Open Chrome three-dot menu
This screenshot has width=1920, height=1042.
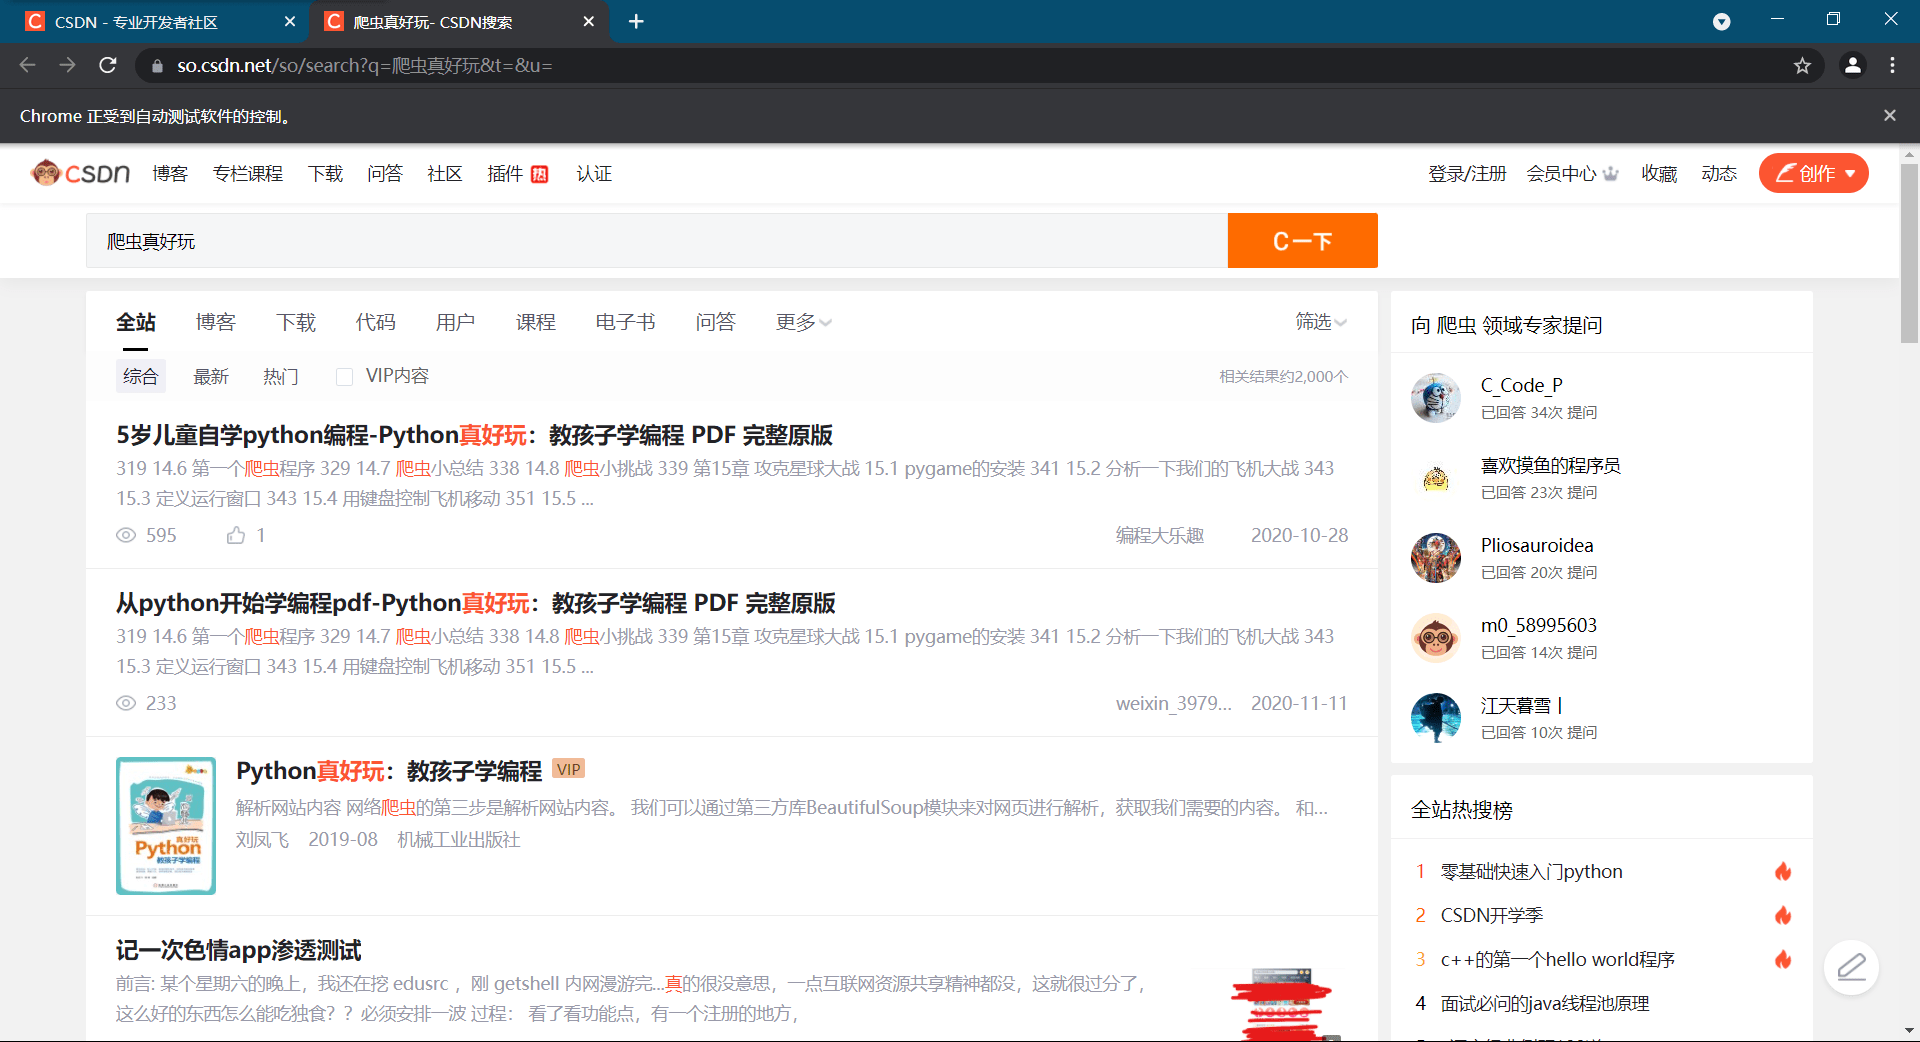coord(1892,65)
